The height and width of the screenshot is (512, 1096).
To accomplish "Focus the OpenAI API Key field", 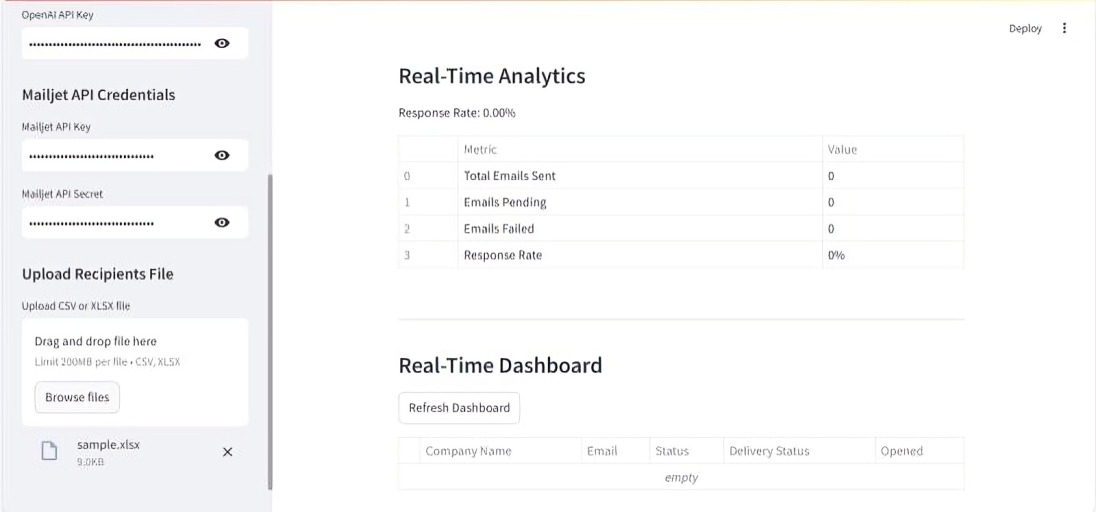I will tap(115, 44).
